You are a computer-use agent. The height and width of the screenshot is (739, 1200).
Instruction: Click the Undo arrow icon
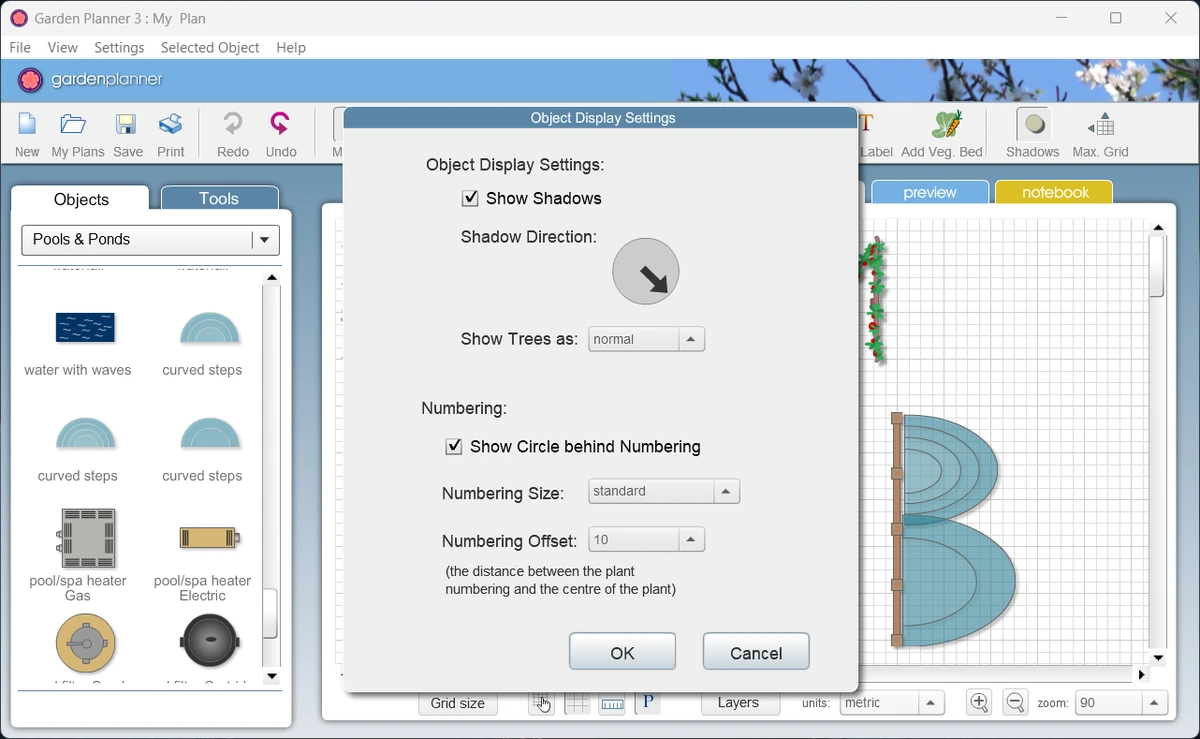[x=281, y=125]
